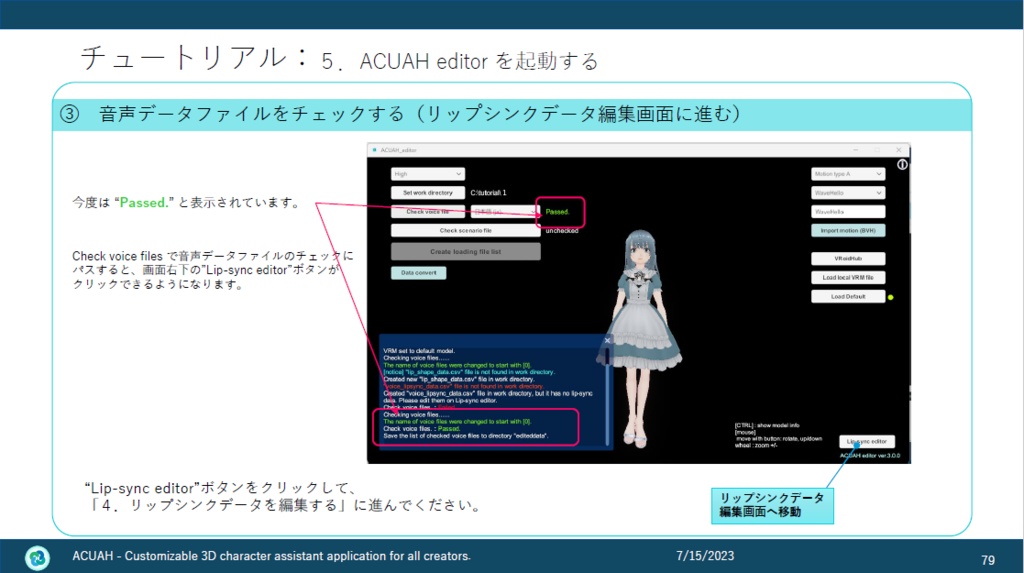Click 'Save the list of checked voice files' log line
1024x573 pixels.
click(466, 436)
